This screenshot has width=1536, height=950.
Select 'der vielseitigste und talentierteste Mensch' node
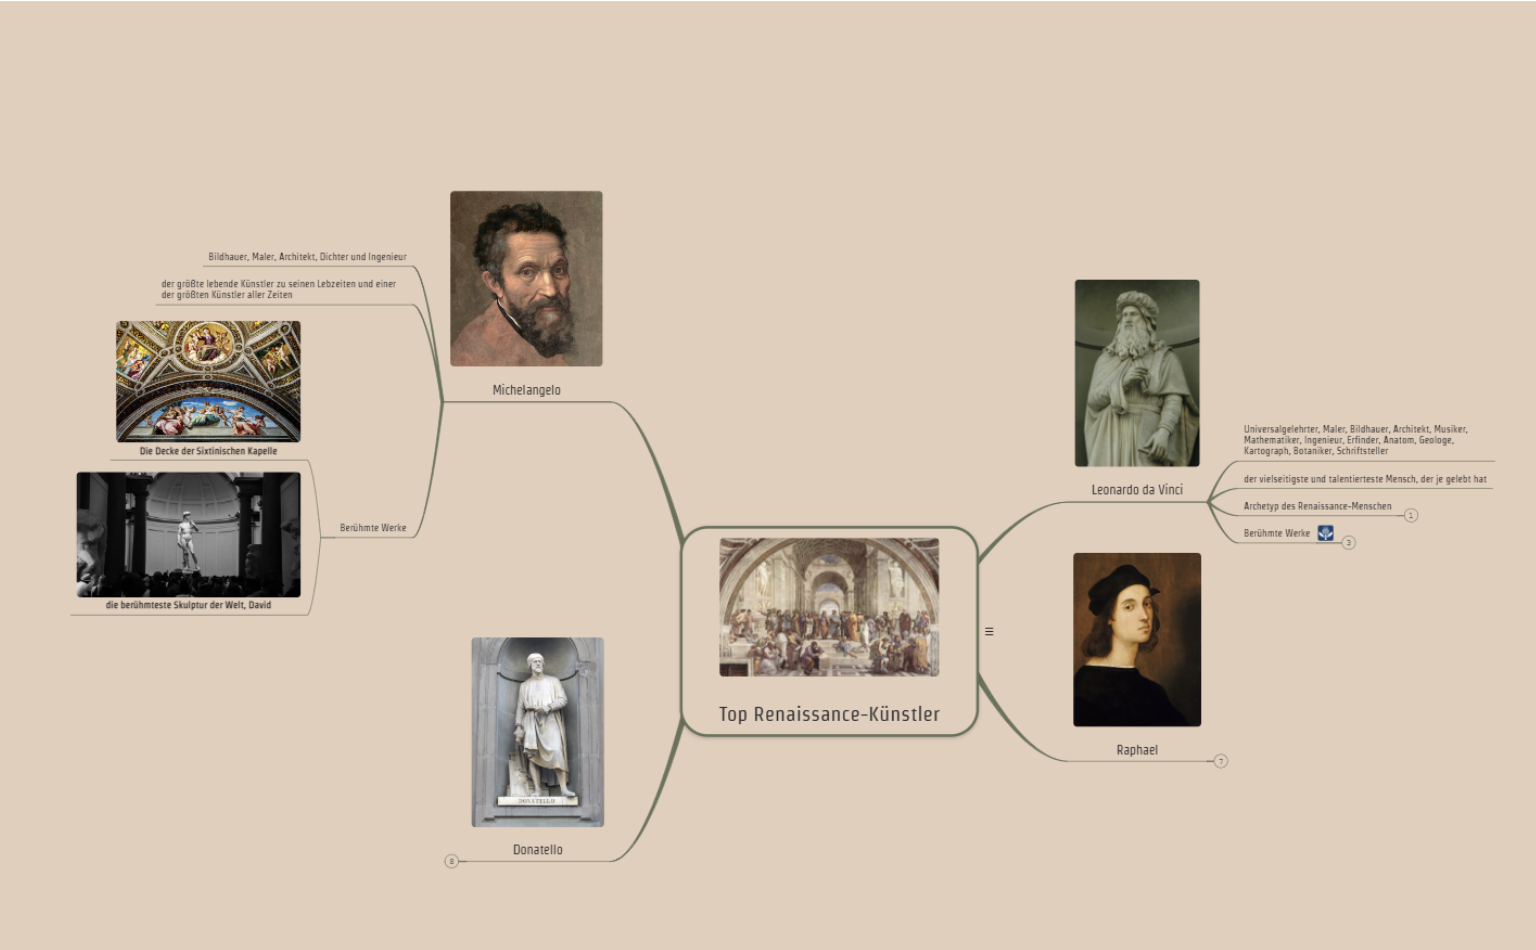click(x=1365, y=479)
